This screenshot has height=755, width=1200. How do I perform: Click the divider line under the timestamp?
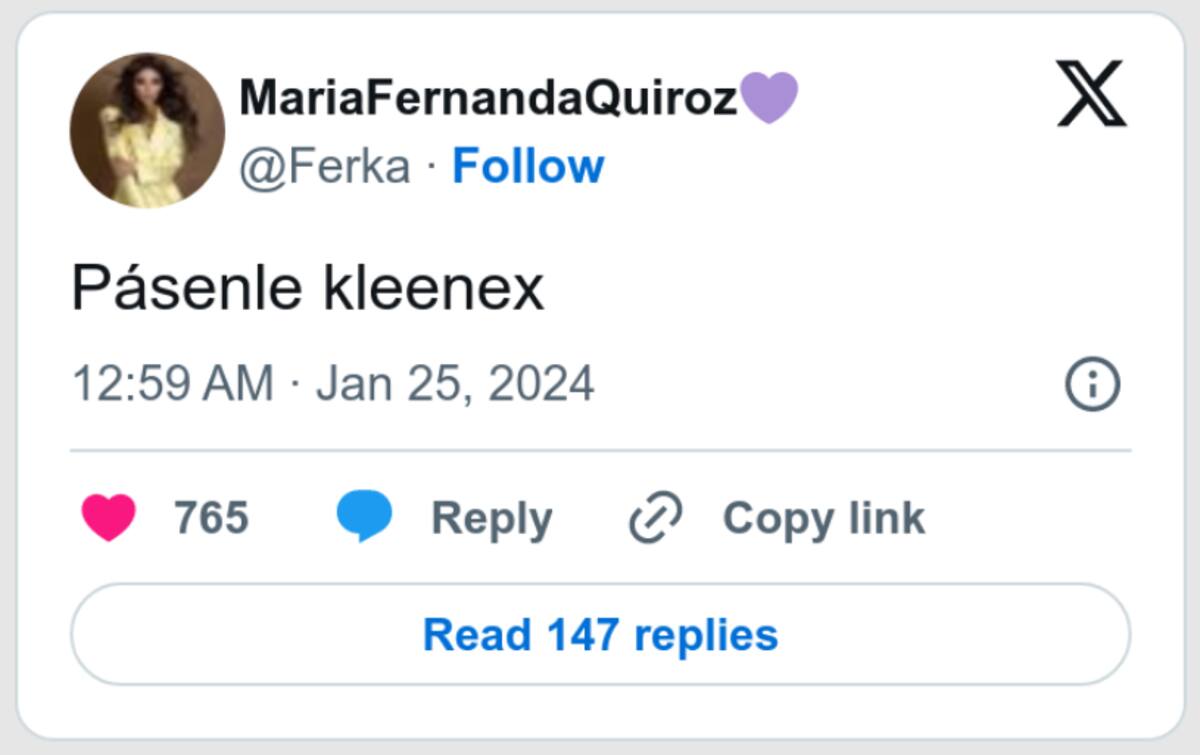[x=600, y=450]
